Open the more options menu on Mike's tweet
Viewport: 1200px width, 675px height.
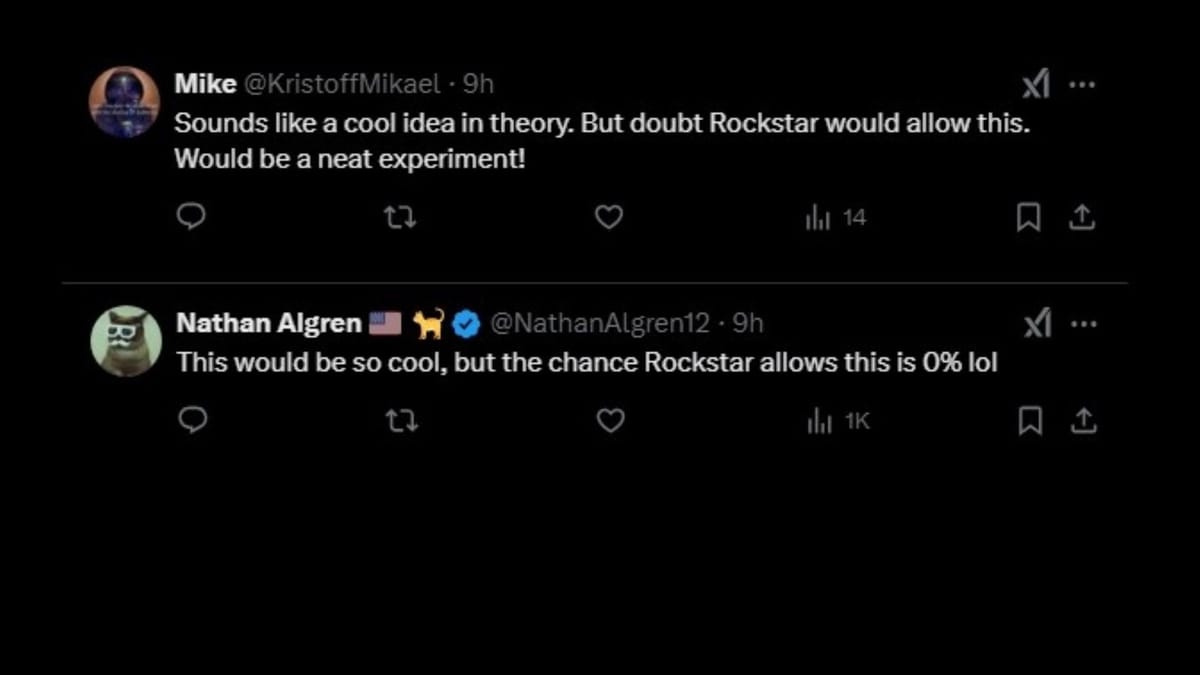(x=1083, y=84)
